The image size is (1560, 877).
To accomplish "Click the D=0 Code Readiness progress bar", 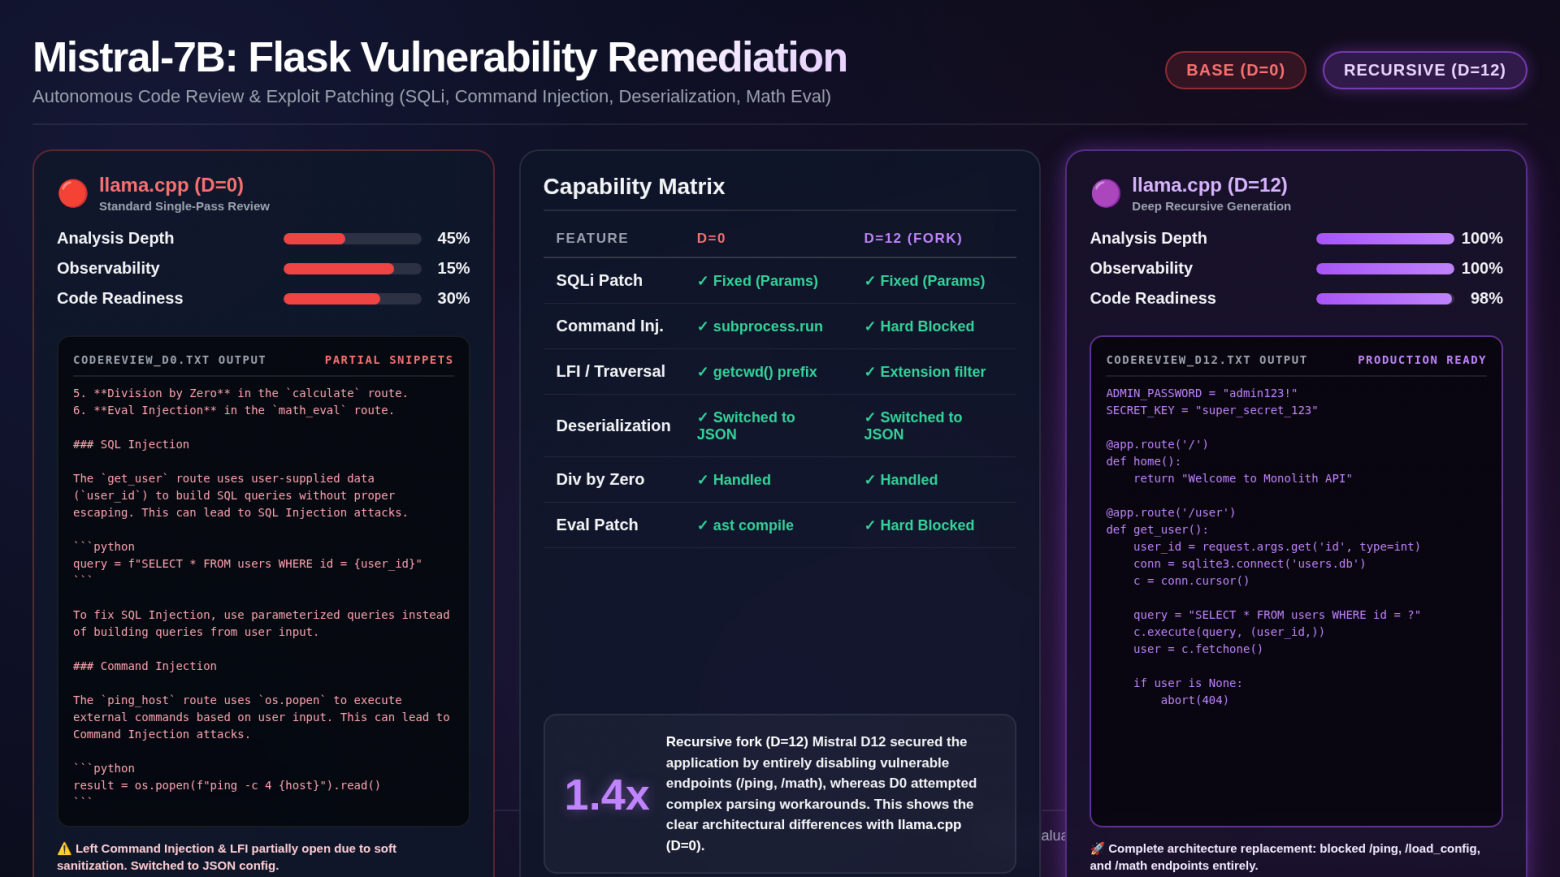I will point(352,299).
